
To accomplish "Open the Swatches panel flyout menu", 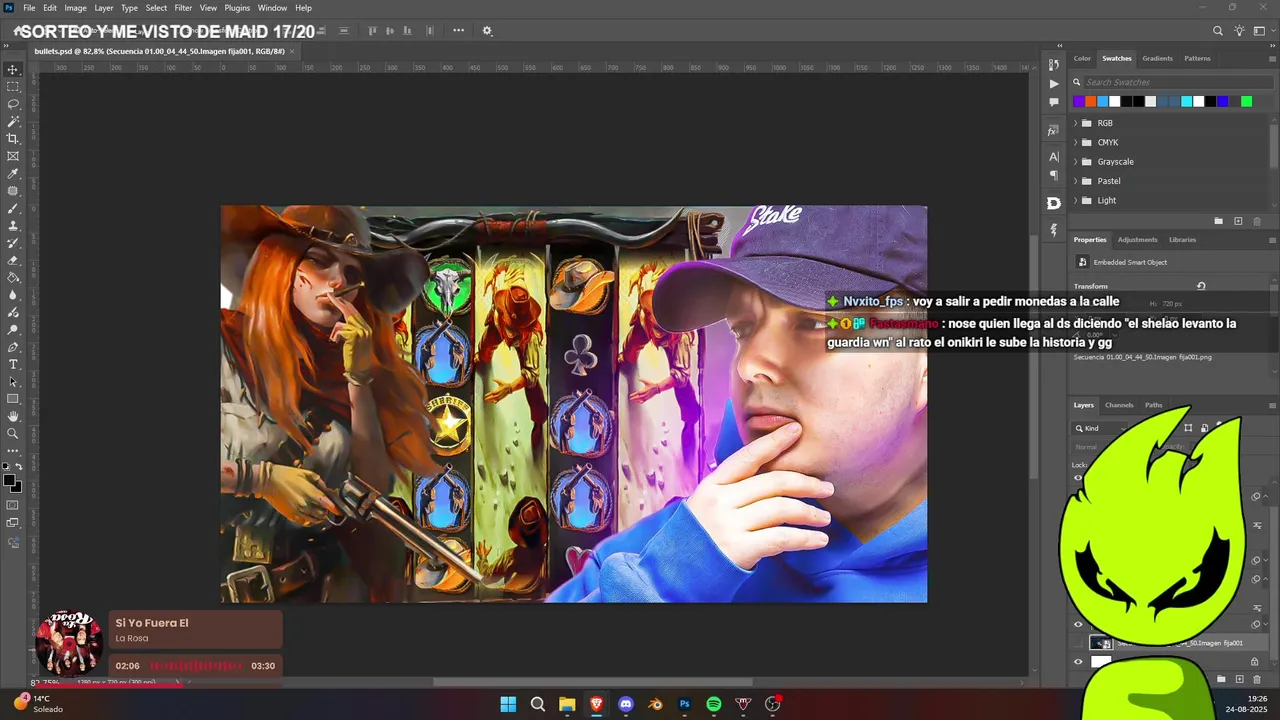I will pos(1272,58).
